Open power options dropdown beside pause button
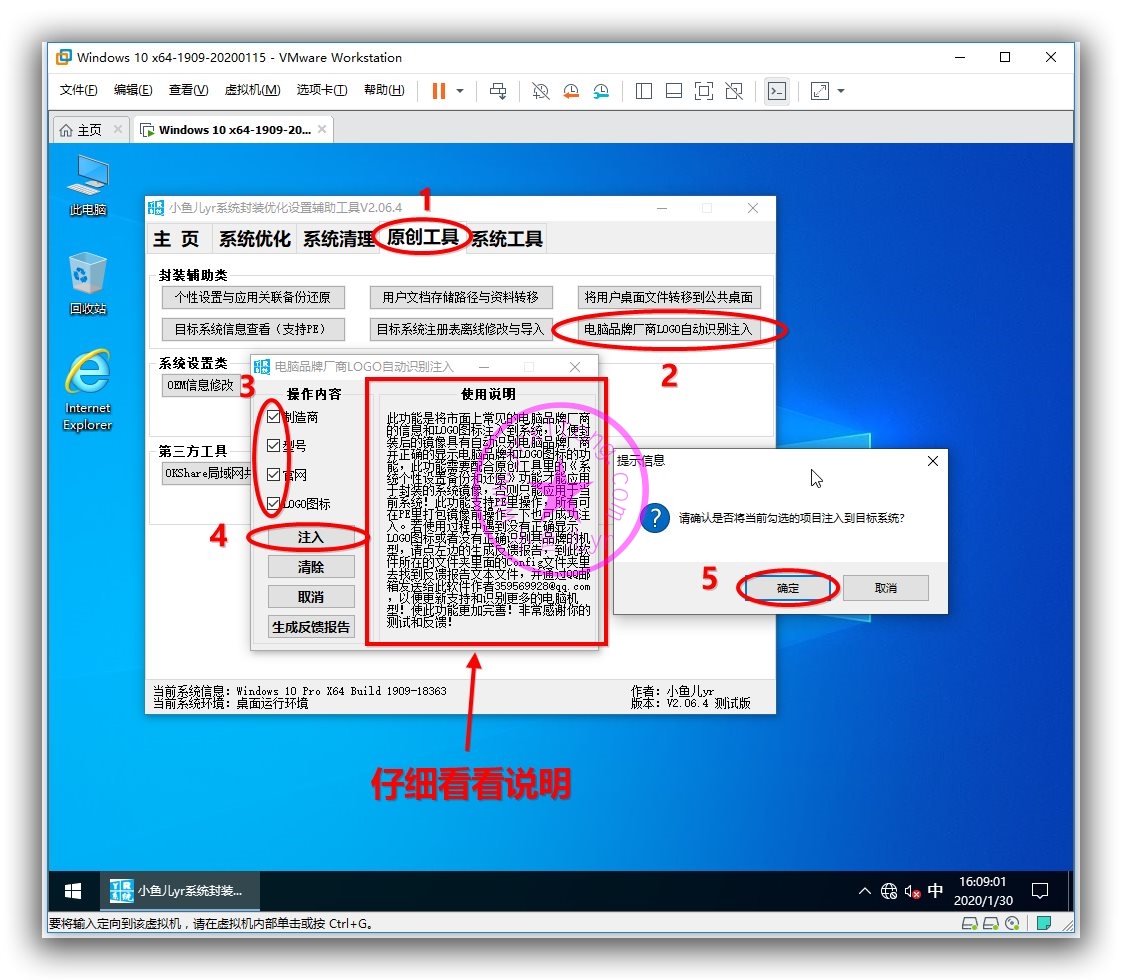This screenshot has height=980, width=1122. pyautogui.click(x=460, y=91)
